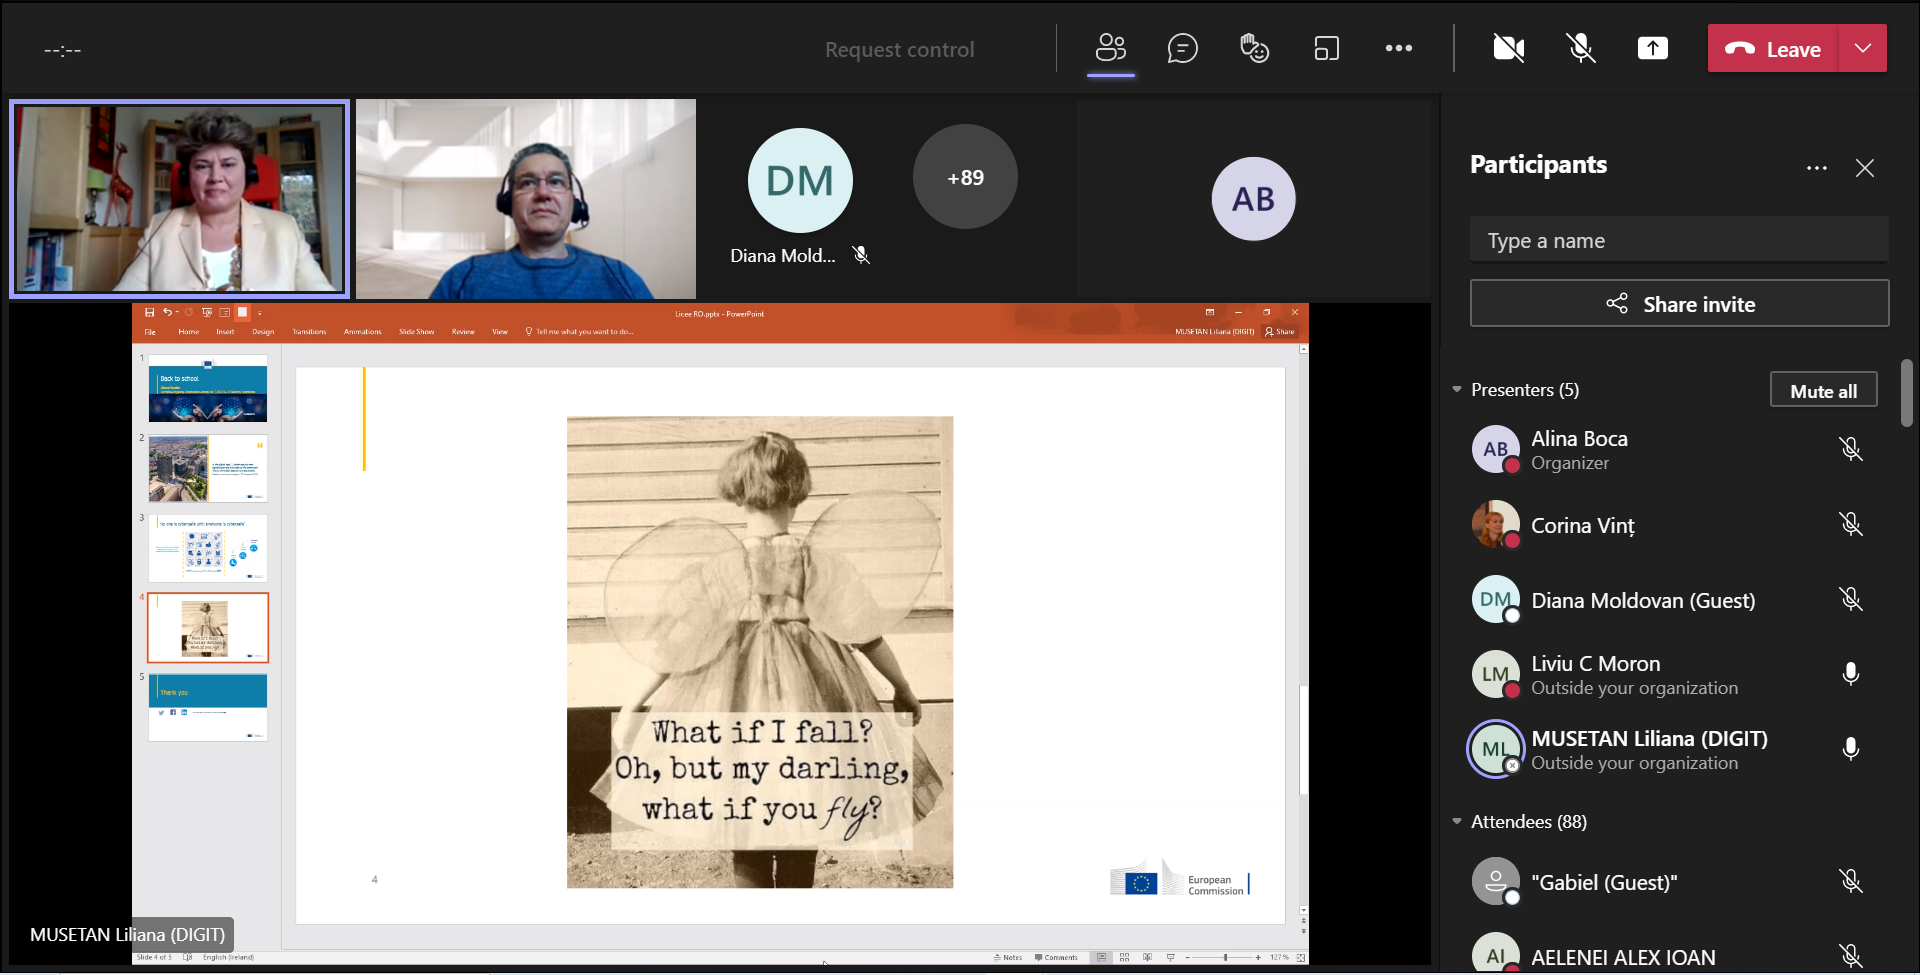
Task: Toggle the camera on
Action: [x=1508, y=48]
